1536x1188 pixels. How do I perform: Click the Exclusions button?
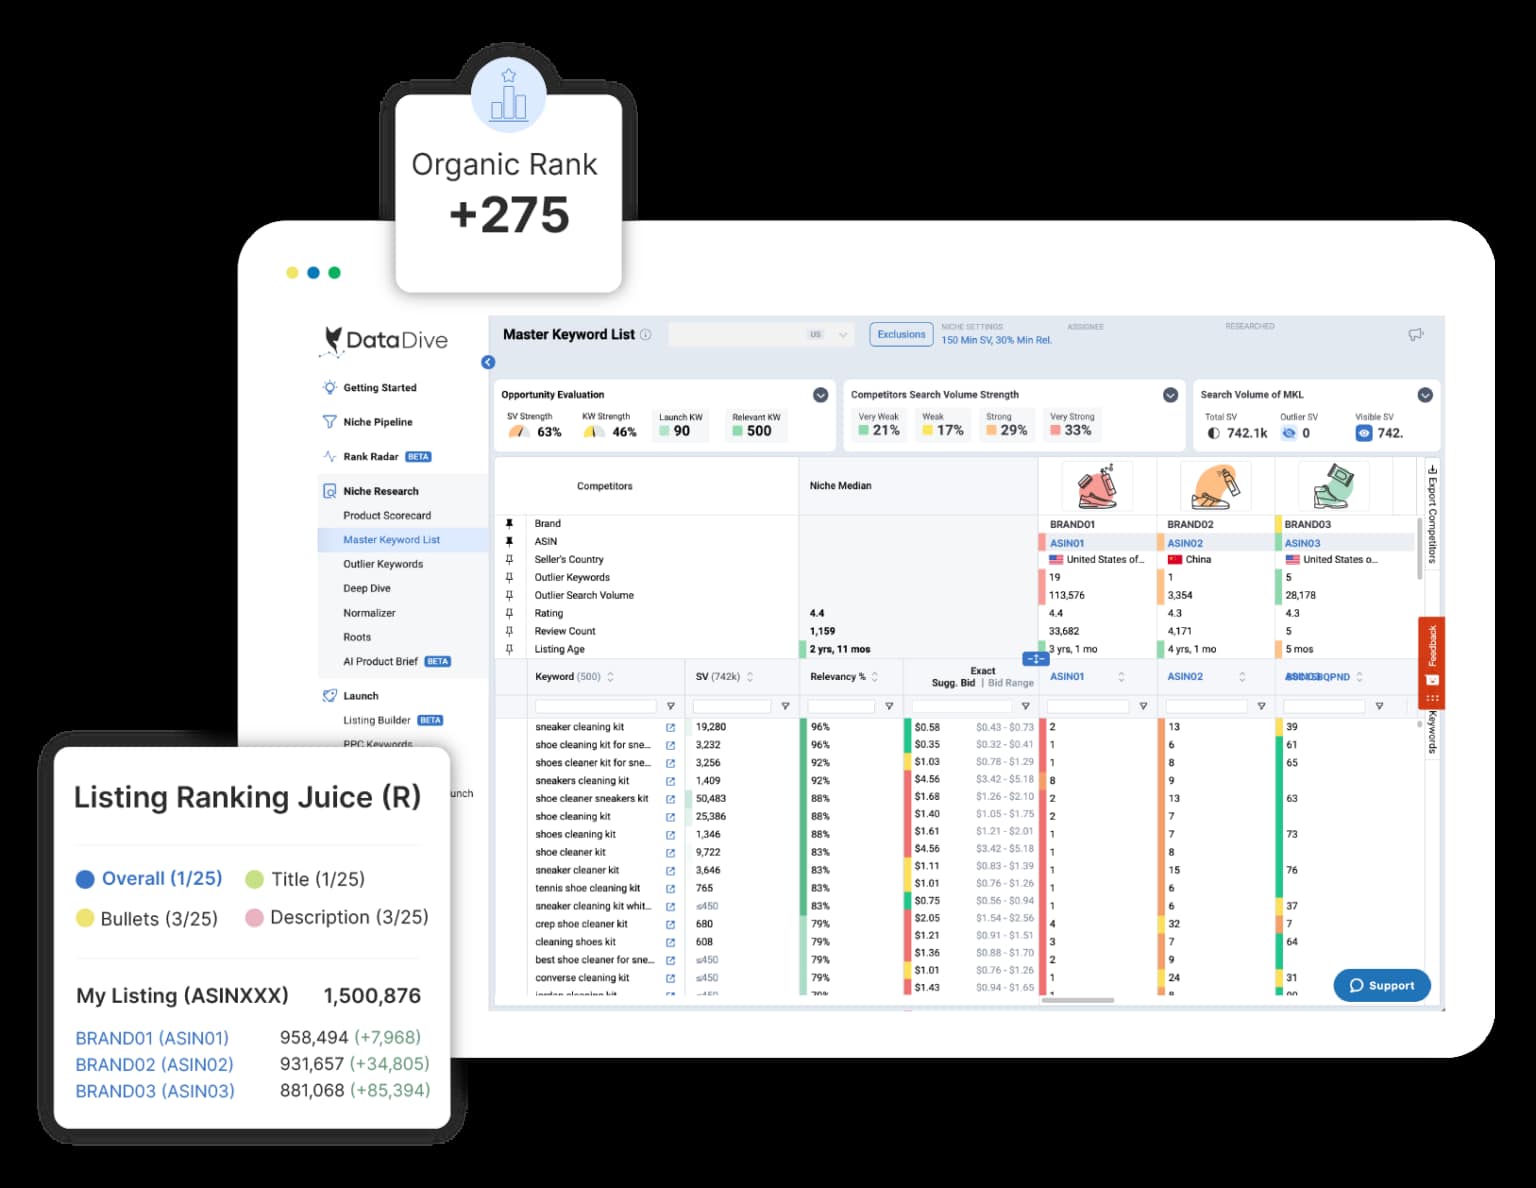point(901,335)
